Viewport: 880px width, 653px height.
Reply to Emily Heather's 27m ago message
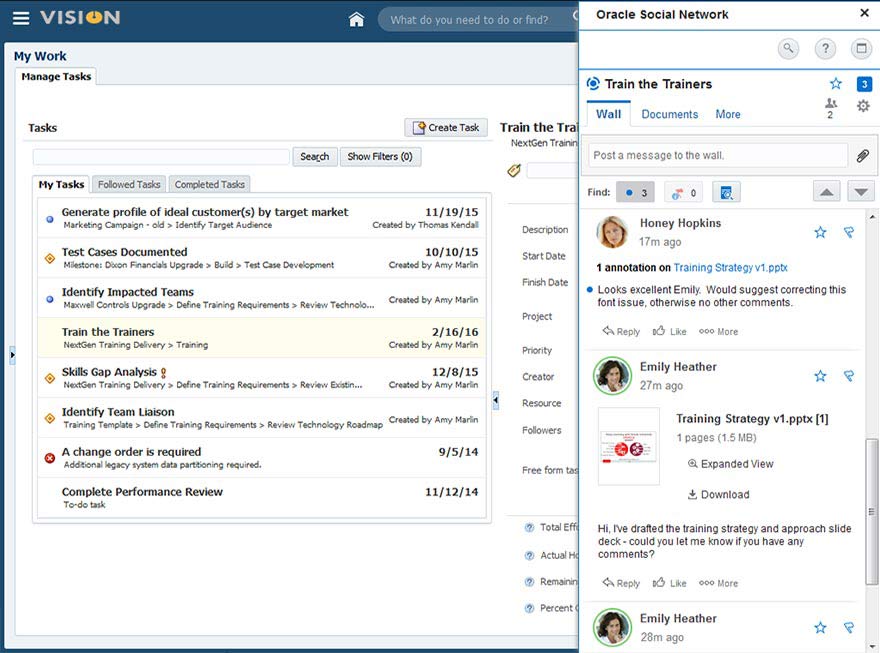click(621, 583)
